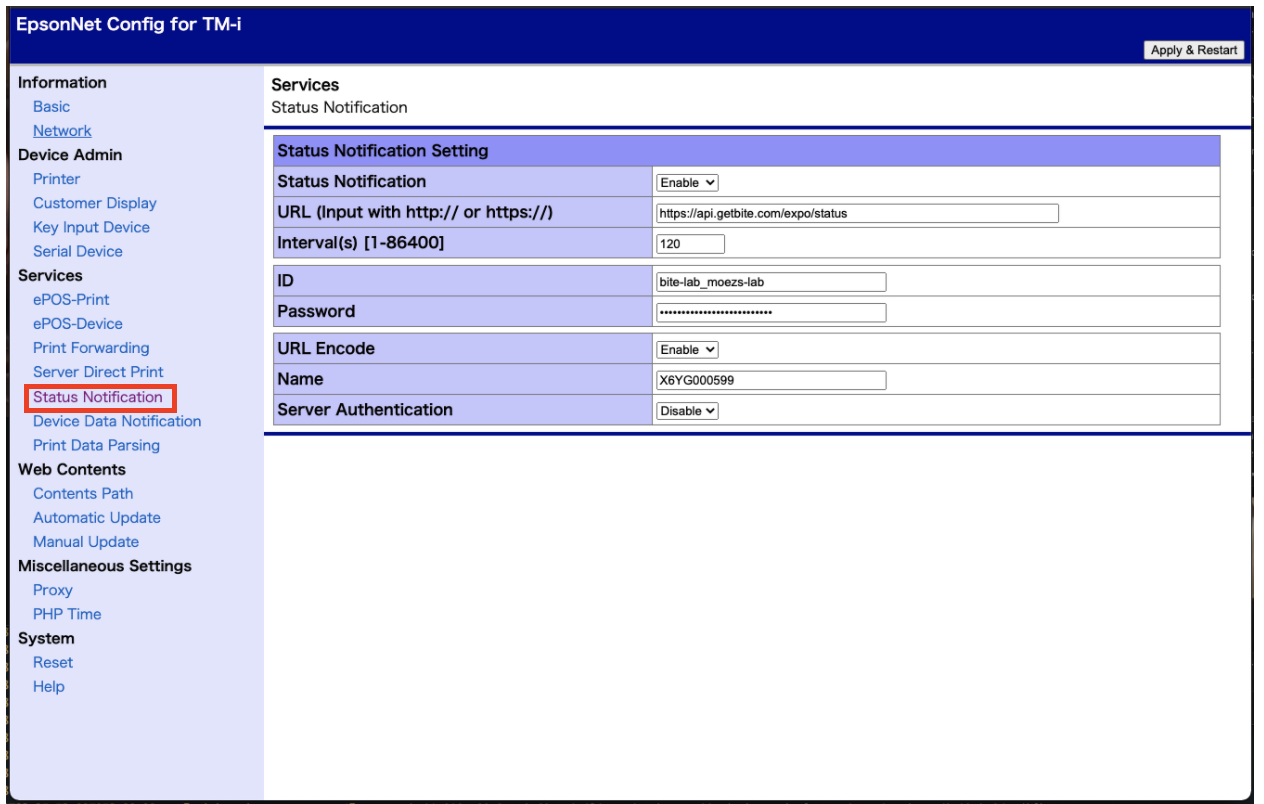Click the 'URL Encode' label
Screen dimensions: 1264x804
tap(326, 349)
